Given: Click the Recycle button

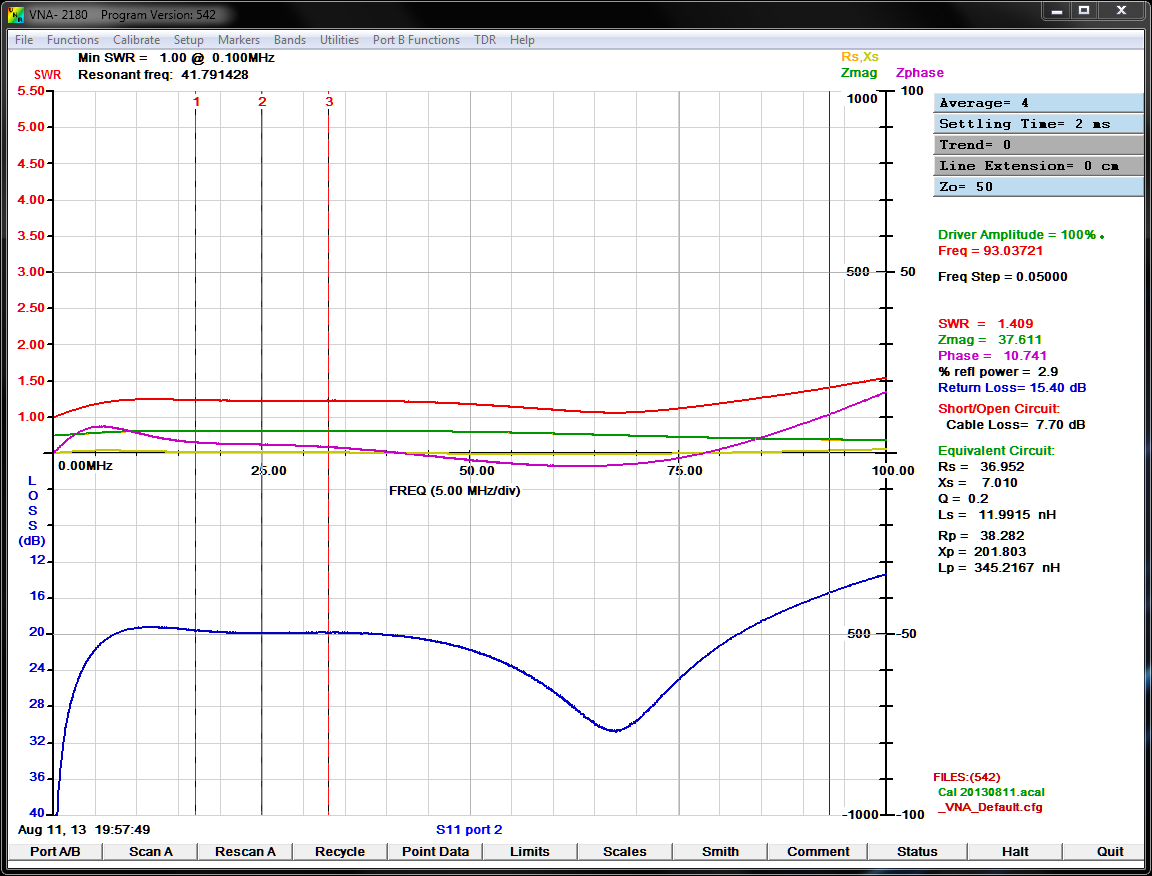Looking at the screenshot, I should coord(340,852).
